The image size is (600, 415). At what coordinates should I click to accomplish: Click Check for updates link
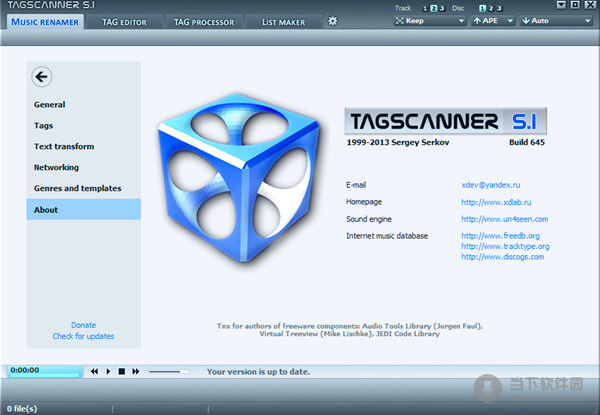[x=83, y=336]
